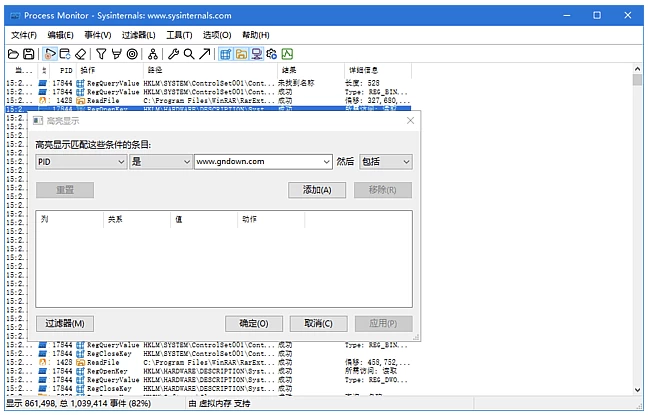Open the 工具(T) menu
The width and height of the screenshot is (648, 415).
(179, 35)
